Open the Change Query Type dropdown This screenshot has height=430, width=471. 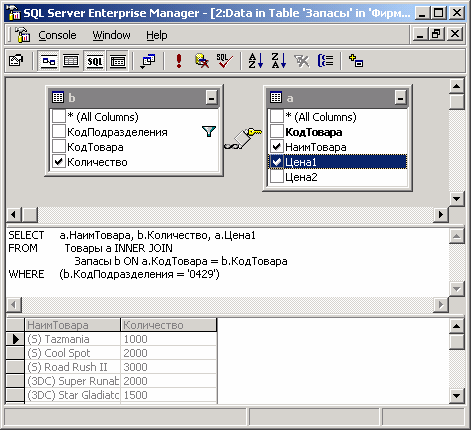pyautogui.click(x=148, y=61)
